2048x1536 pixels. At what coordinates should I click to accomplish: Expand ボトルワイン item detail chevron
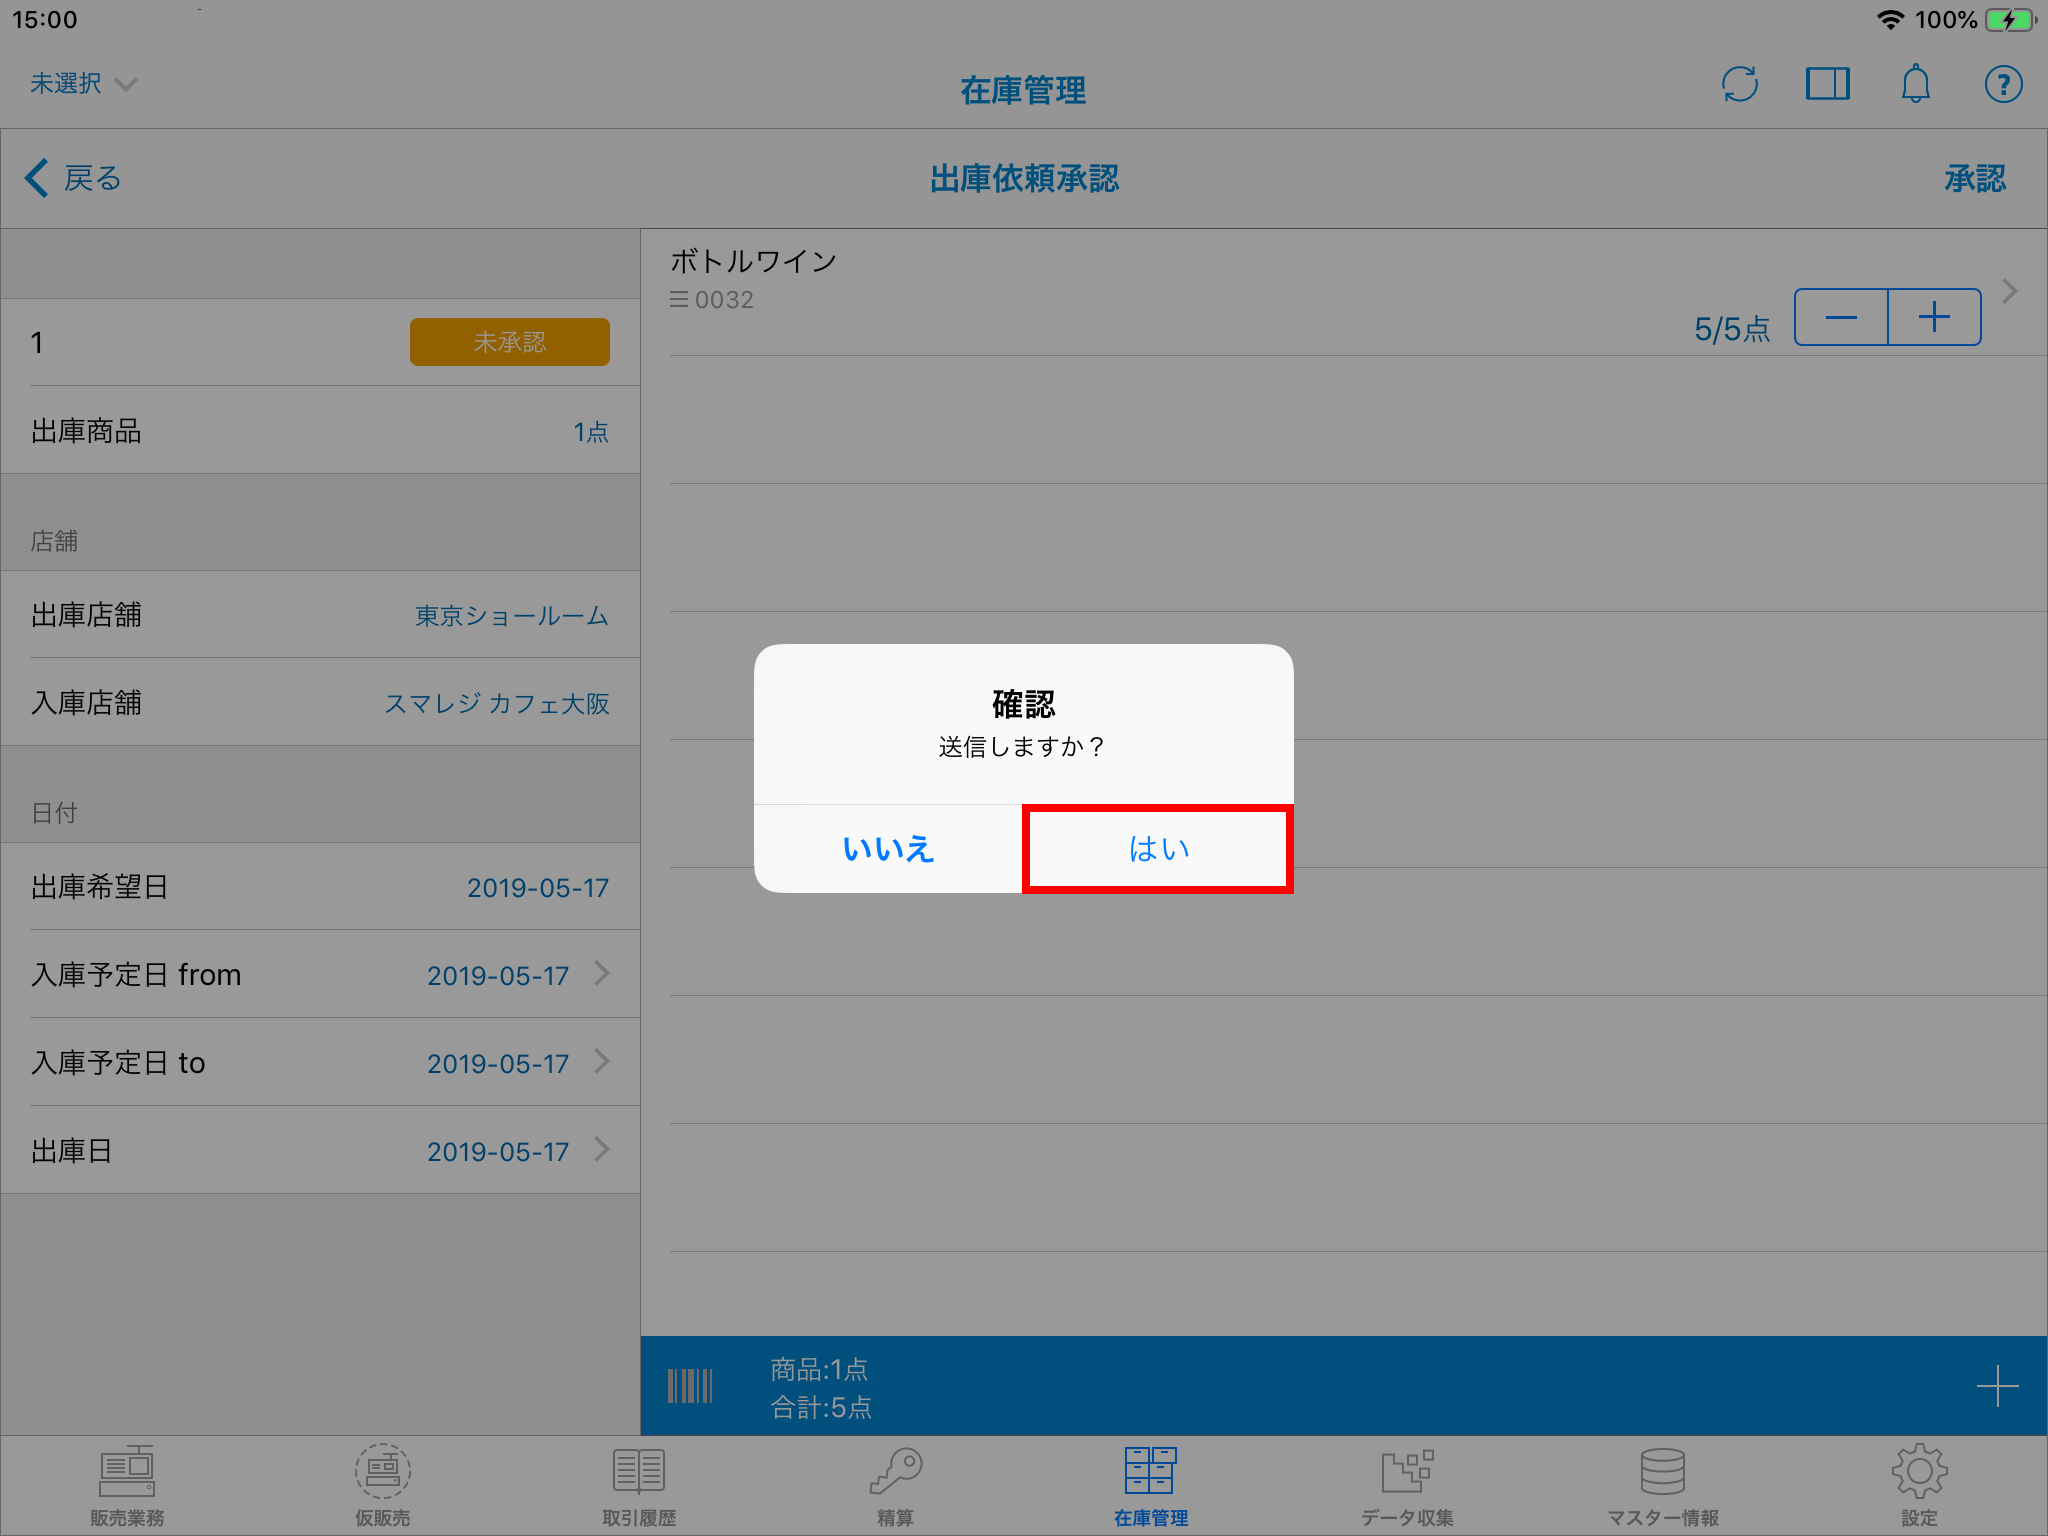click(2010, 291)
